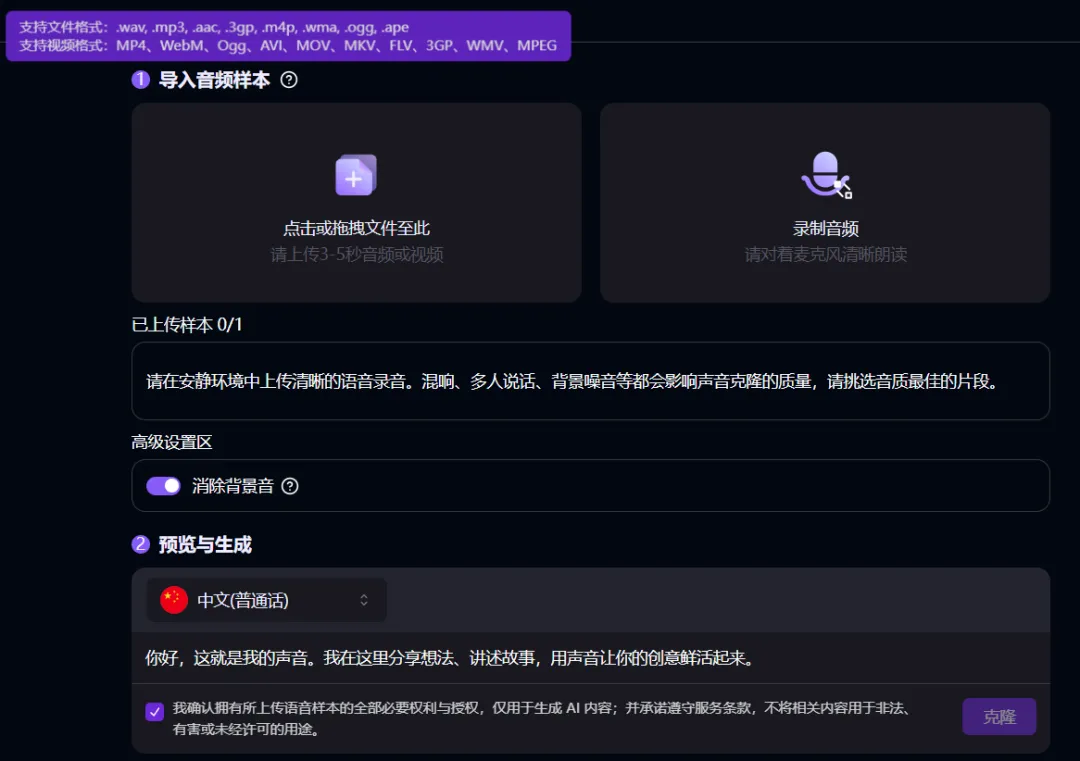The image size is (1080, 761).
Task: Click the help icon next to 消除背景音
Action: coord(290,486)
